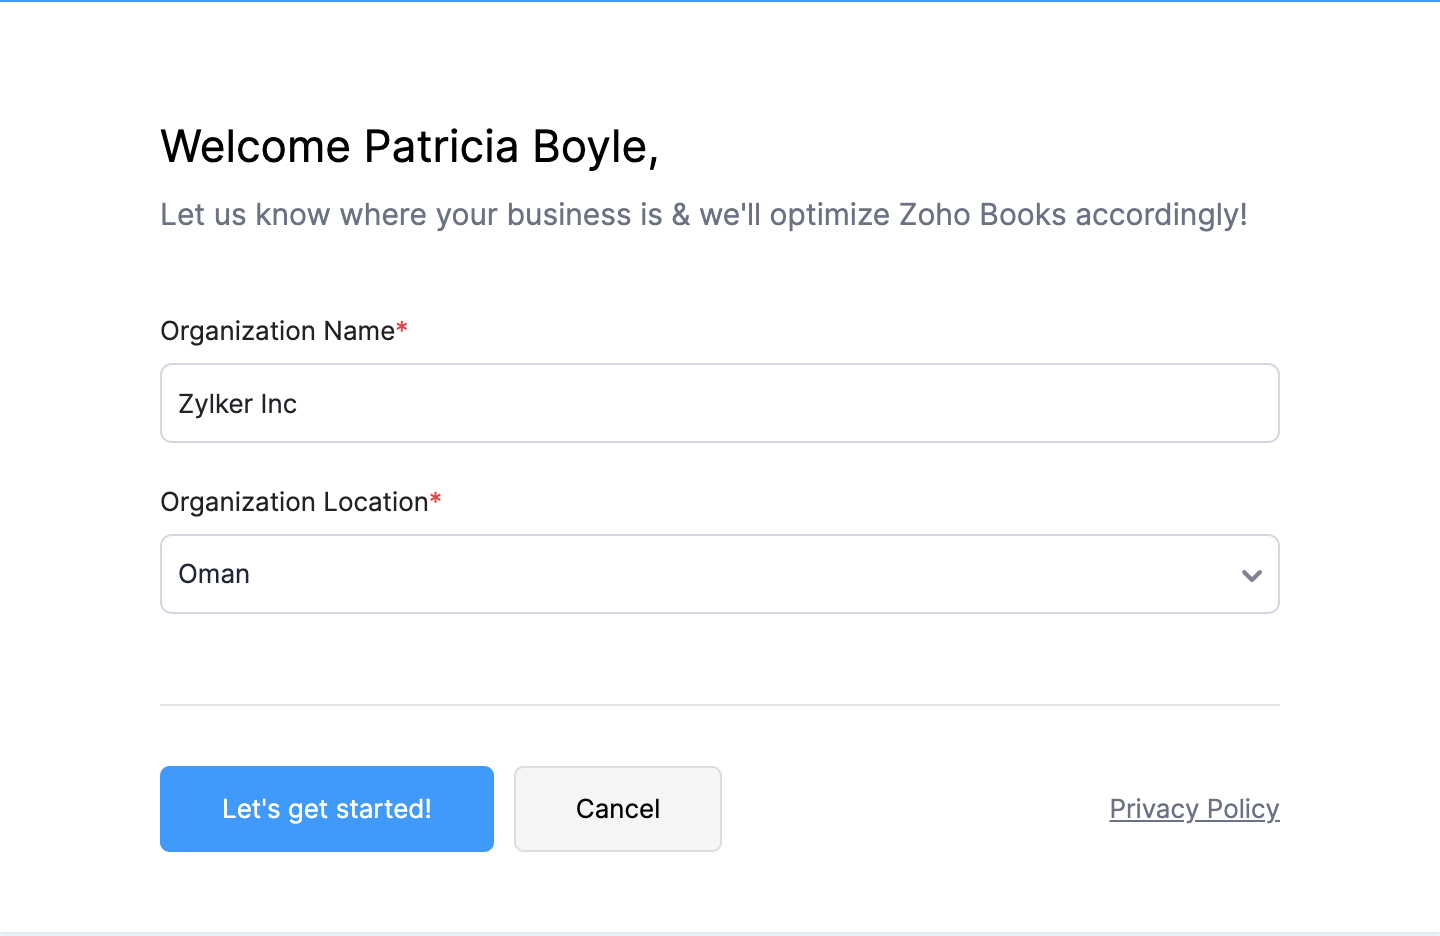Click the horizontal divider above the buttons
The height and width of the screenshot is (936, 1440).
719,705
